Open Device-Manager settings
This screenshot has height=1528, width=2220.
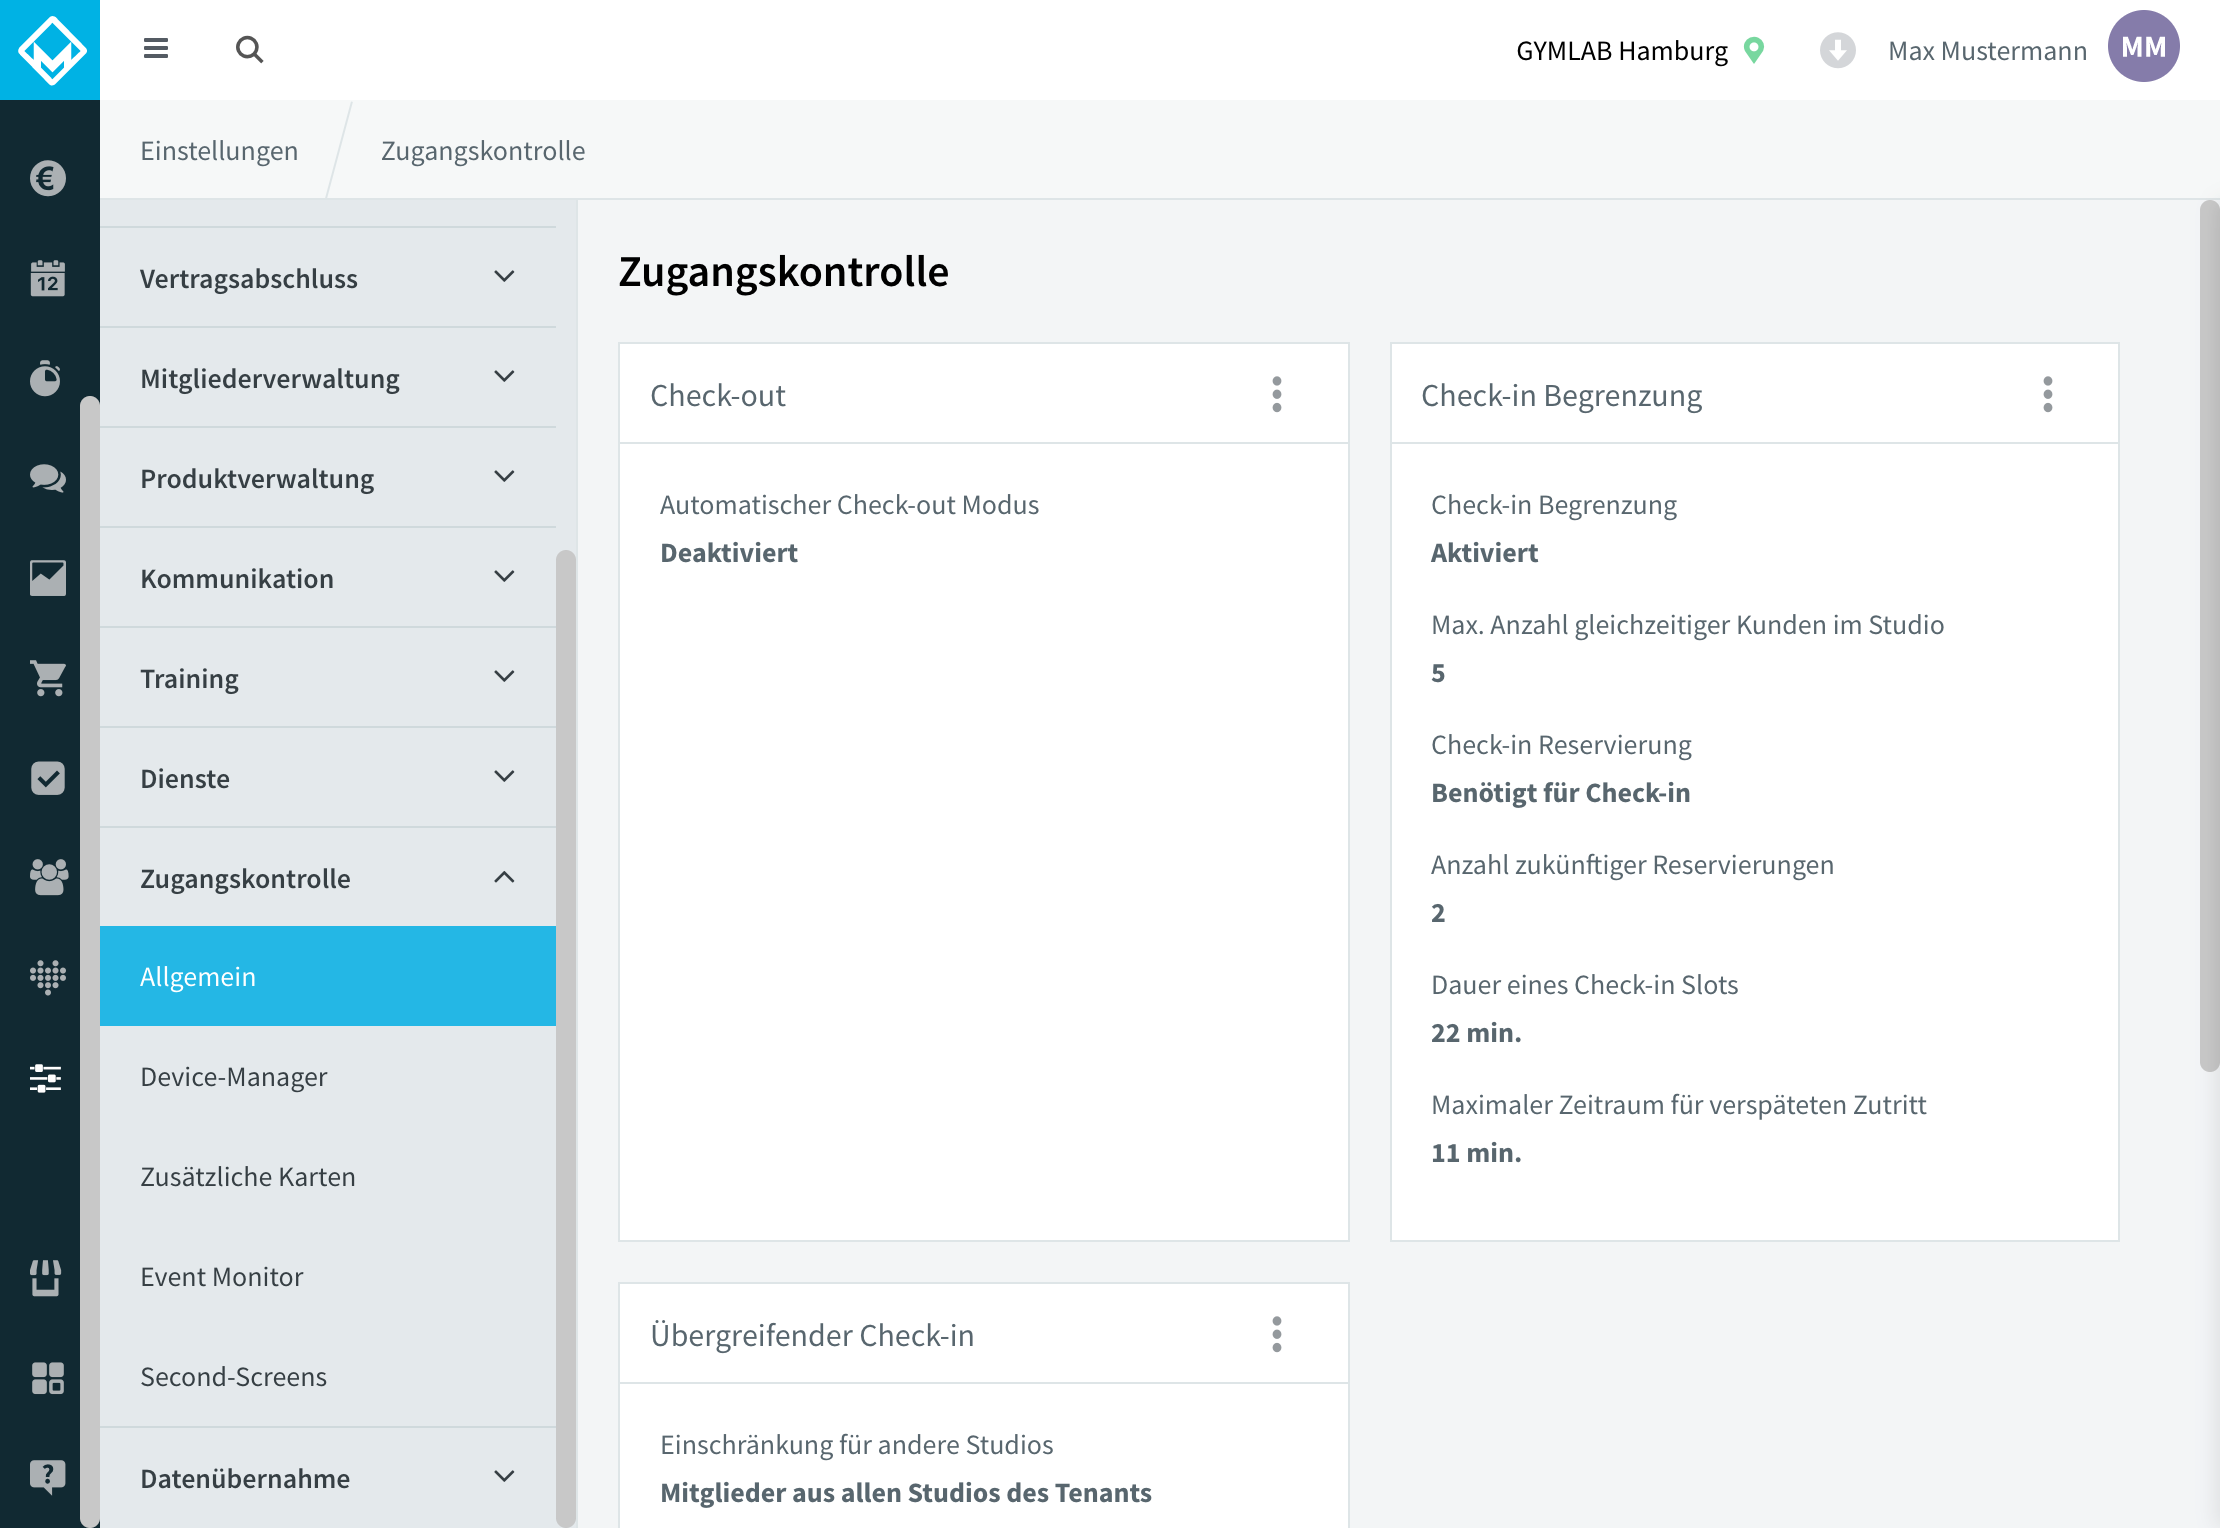[x=328, y=1076]
